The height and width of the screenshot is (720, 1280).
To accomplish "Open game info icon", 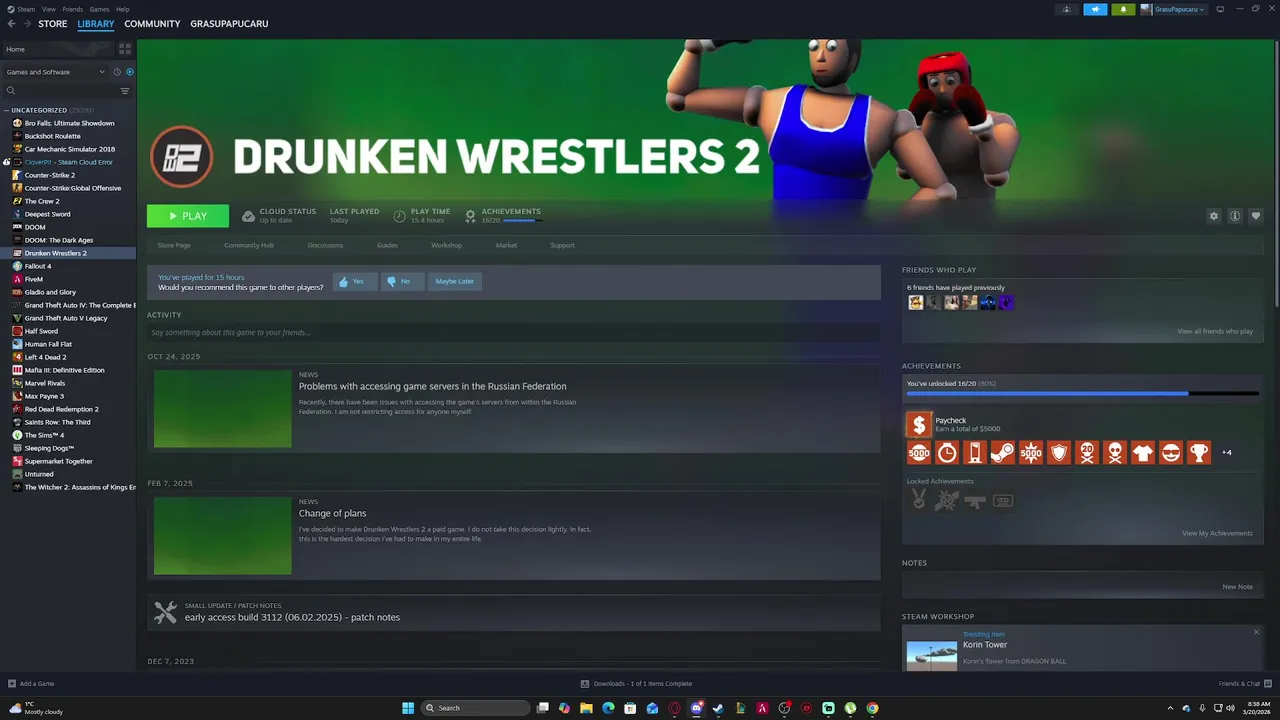I will (1235, 216).
